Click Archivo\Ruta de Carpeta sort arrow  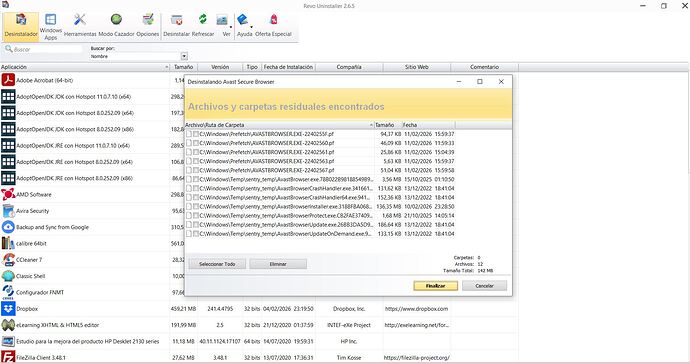371,125
